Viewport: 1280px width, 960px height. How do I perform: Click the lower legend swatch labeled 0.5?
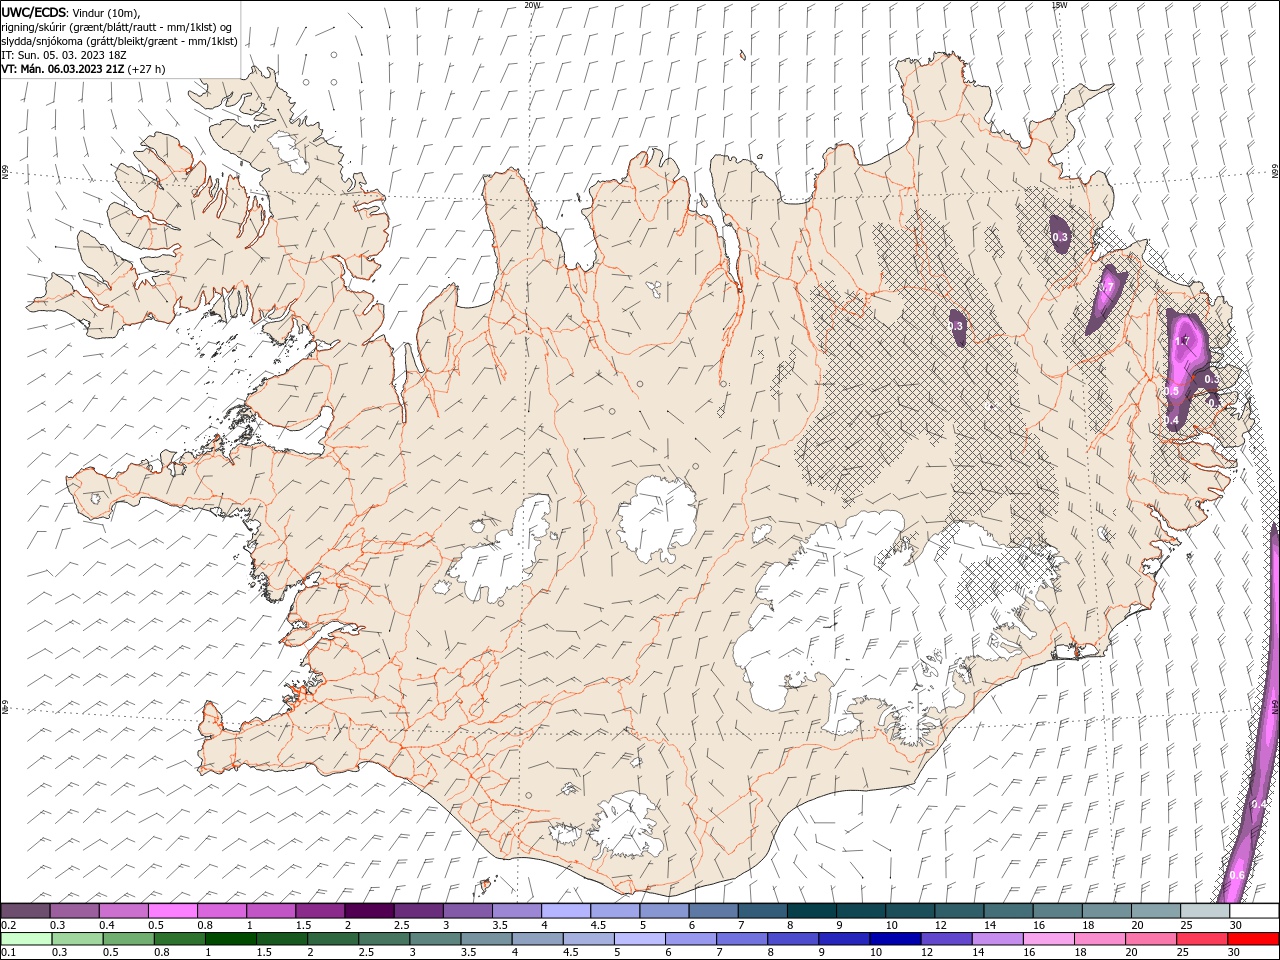(128, 939)
